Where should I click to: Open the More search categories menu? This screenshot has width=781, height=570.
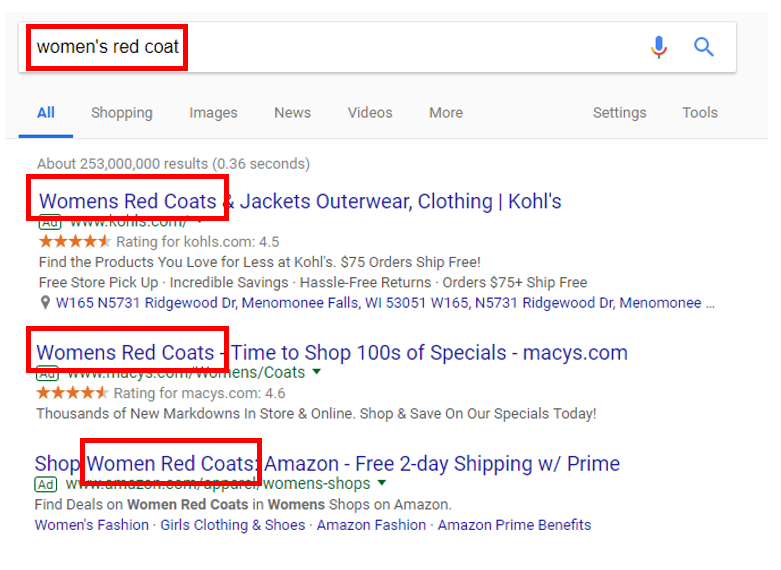pos(446,113)
